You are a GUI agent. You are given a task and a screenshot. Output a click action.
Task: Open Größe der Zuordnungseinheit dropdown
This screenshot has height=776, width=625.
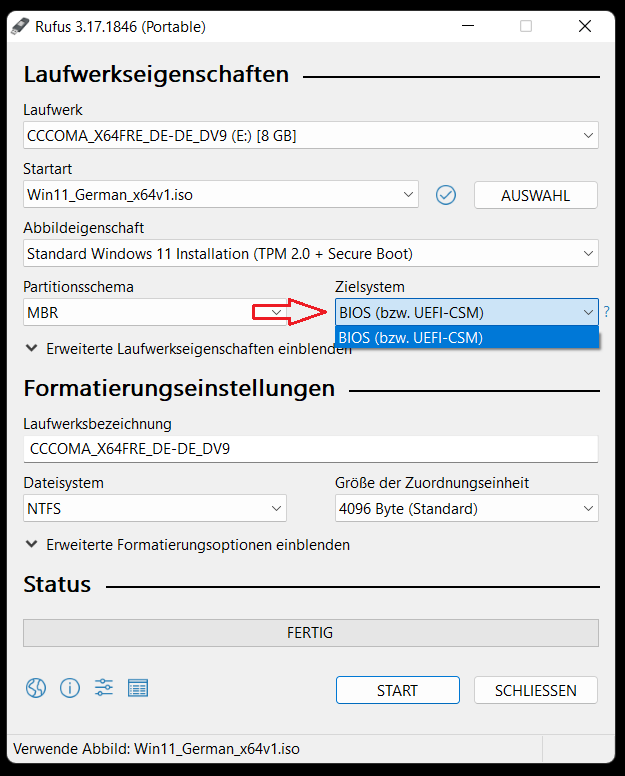coord(467,508)
